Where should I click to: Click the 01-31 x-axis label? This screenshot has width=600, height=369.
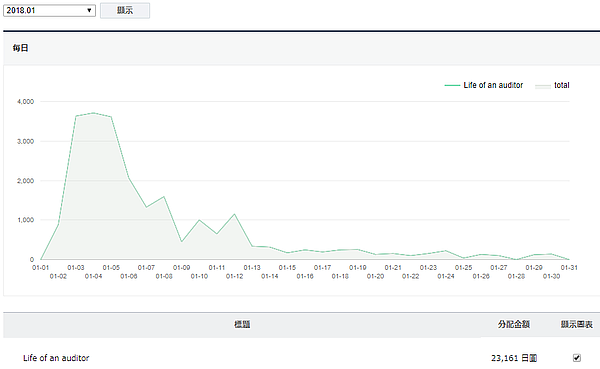[x=569, y=268]
